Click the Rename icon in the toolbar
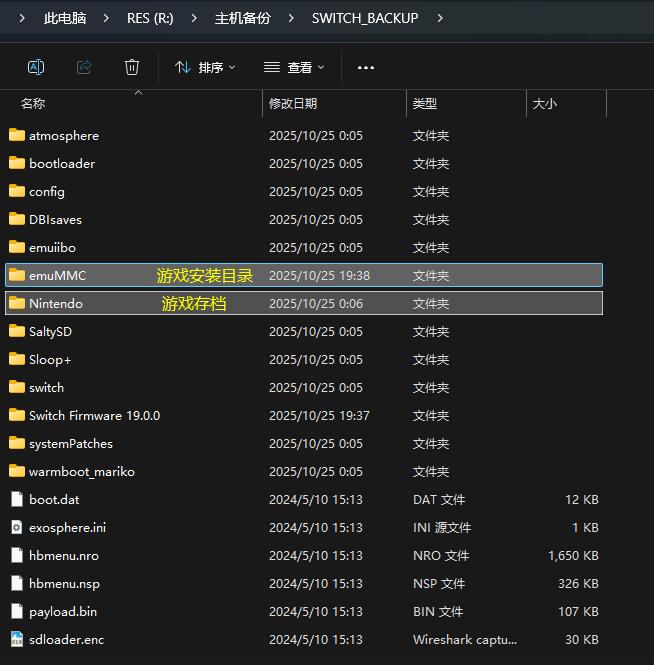The height and width of the screenshot is (665, 654). 36,67
